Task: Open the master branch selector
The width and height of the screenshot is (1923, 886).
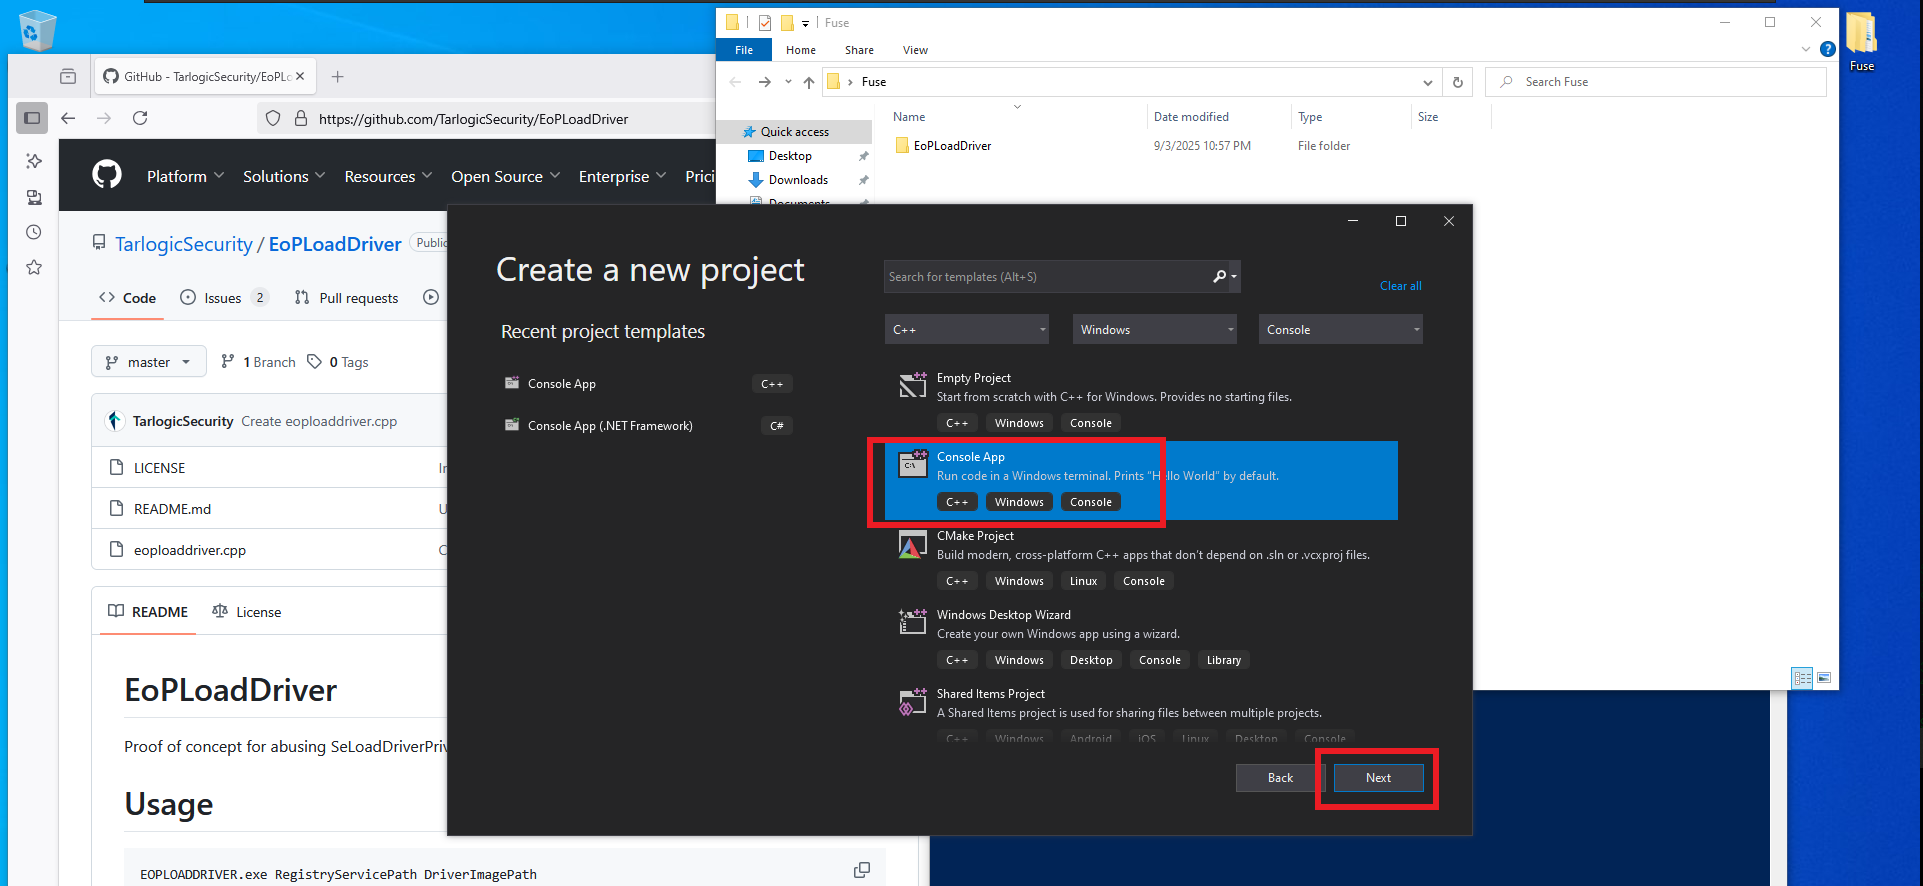Action: pos(148,362)
